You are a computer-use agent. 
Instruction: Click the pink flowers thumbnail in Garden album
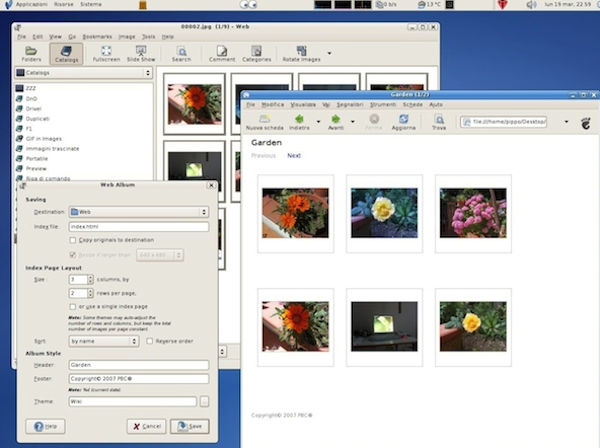click(474, 213)
